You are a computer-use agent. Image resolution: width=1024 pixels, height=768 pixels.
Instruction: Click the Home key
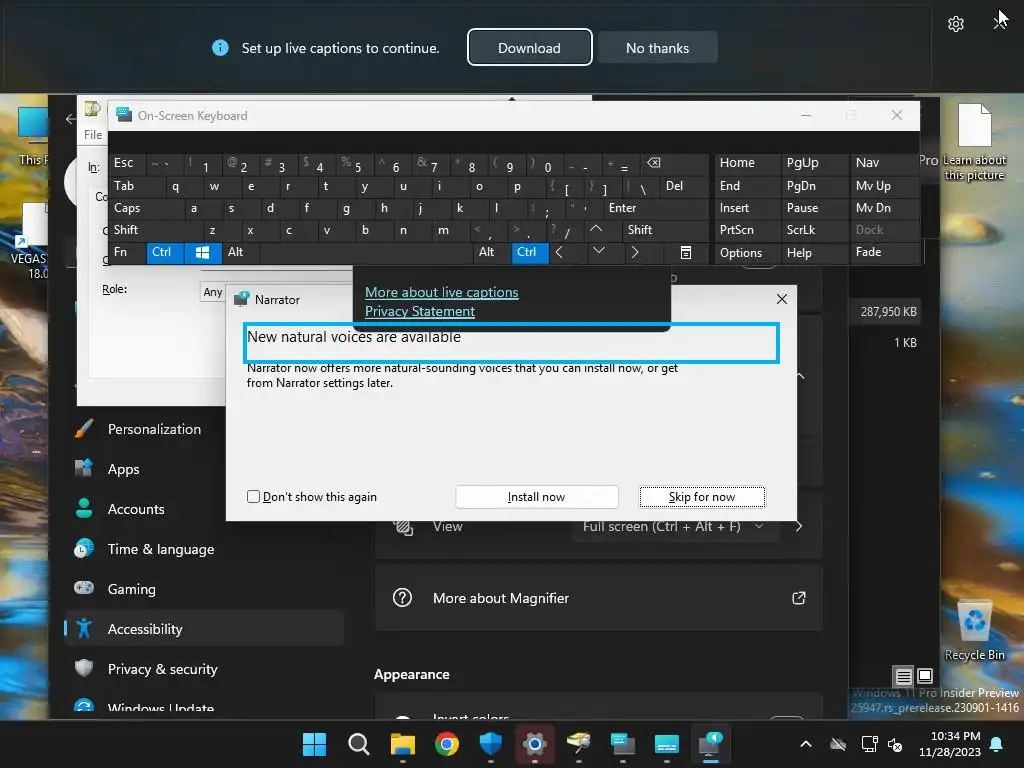pos(746,163)
